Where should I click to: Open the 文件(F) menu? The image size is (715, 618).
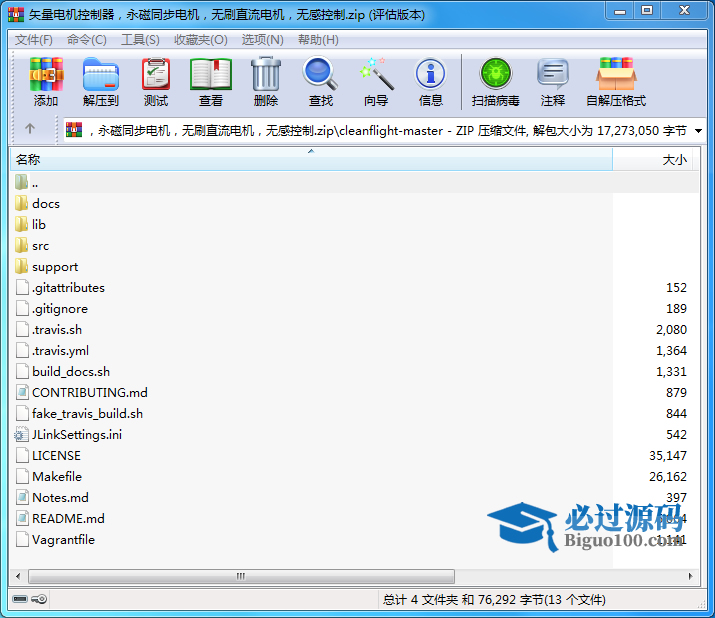point(34,40)
